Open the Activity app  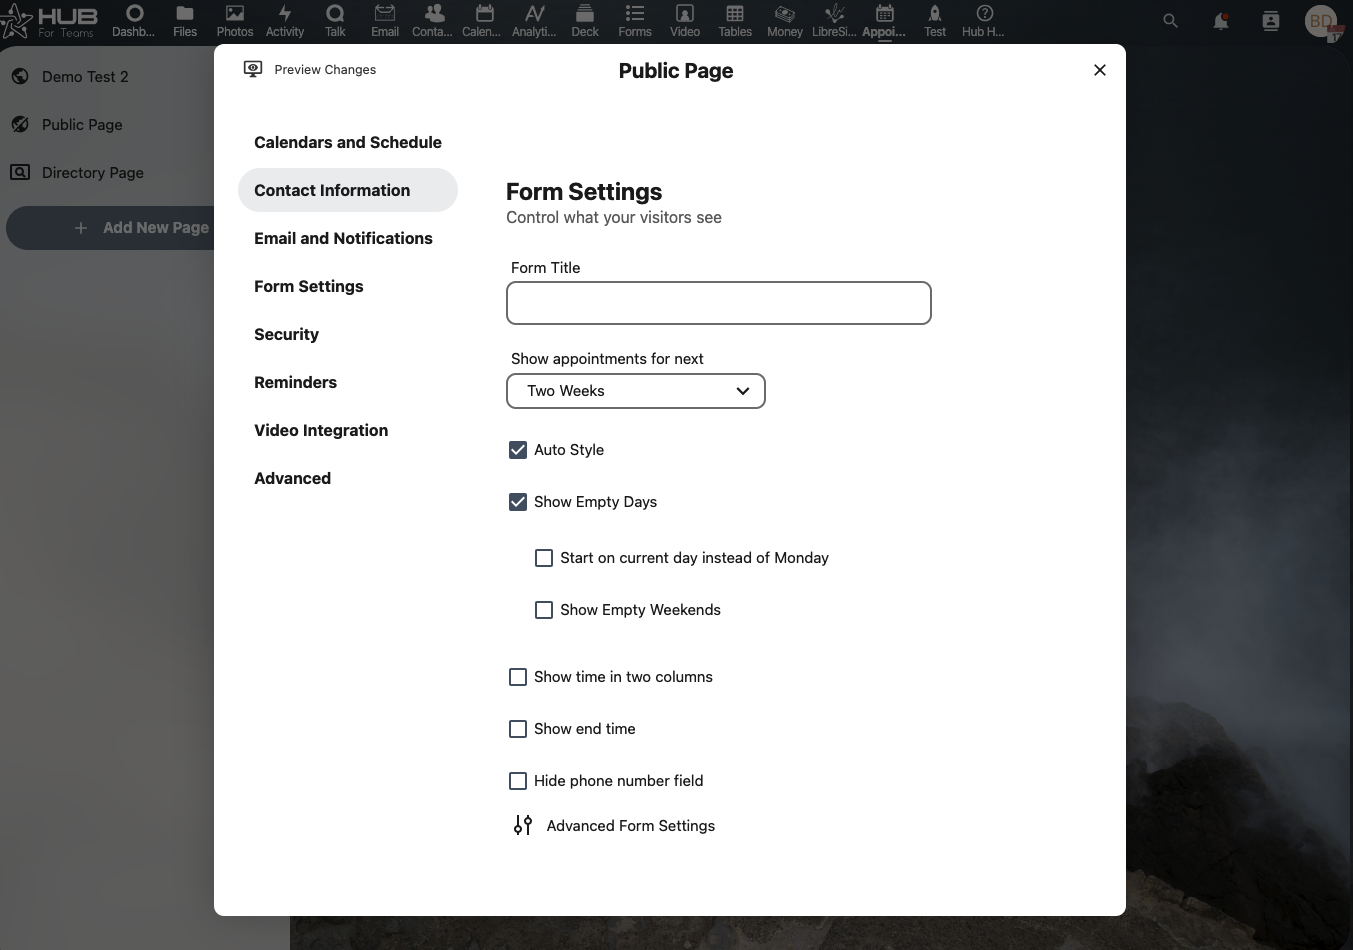pos(285,20)
